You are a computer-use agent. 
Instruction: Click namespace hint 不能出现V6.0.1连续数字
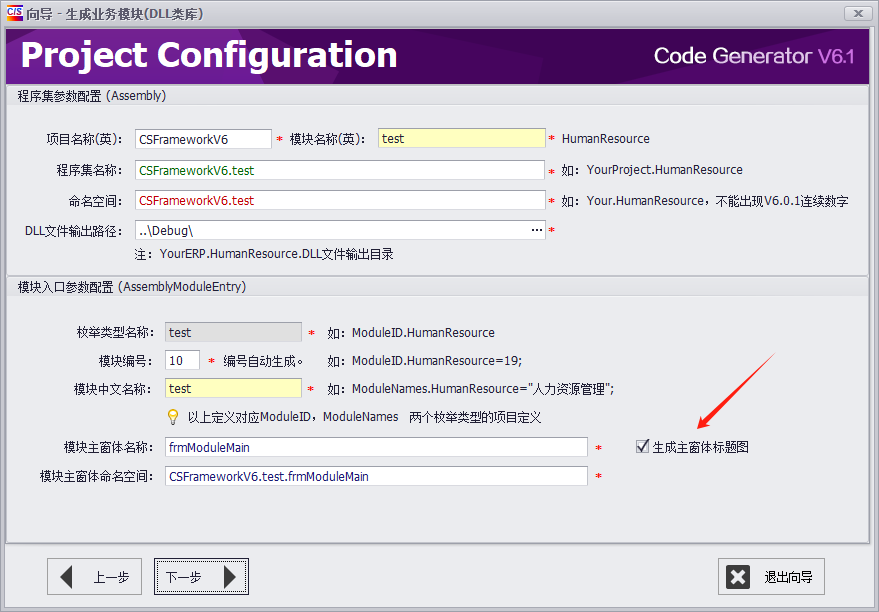(781, 201)
